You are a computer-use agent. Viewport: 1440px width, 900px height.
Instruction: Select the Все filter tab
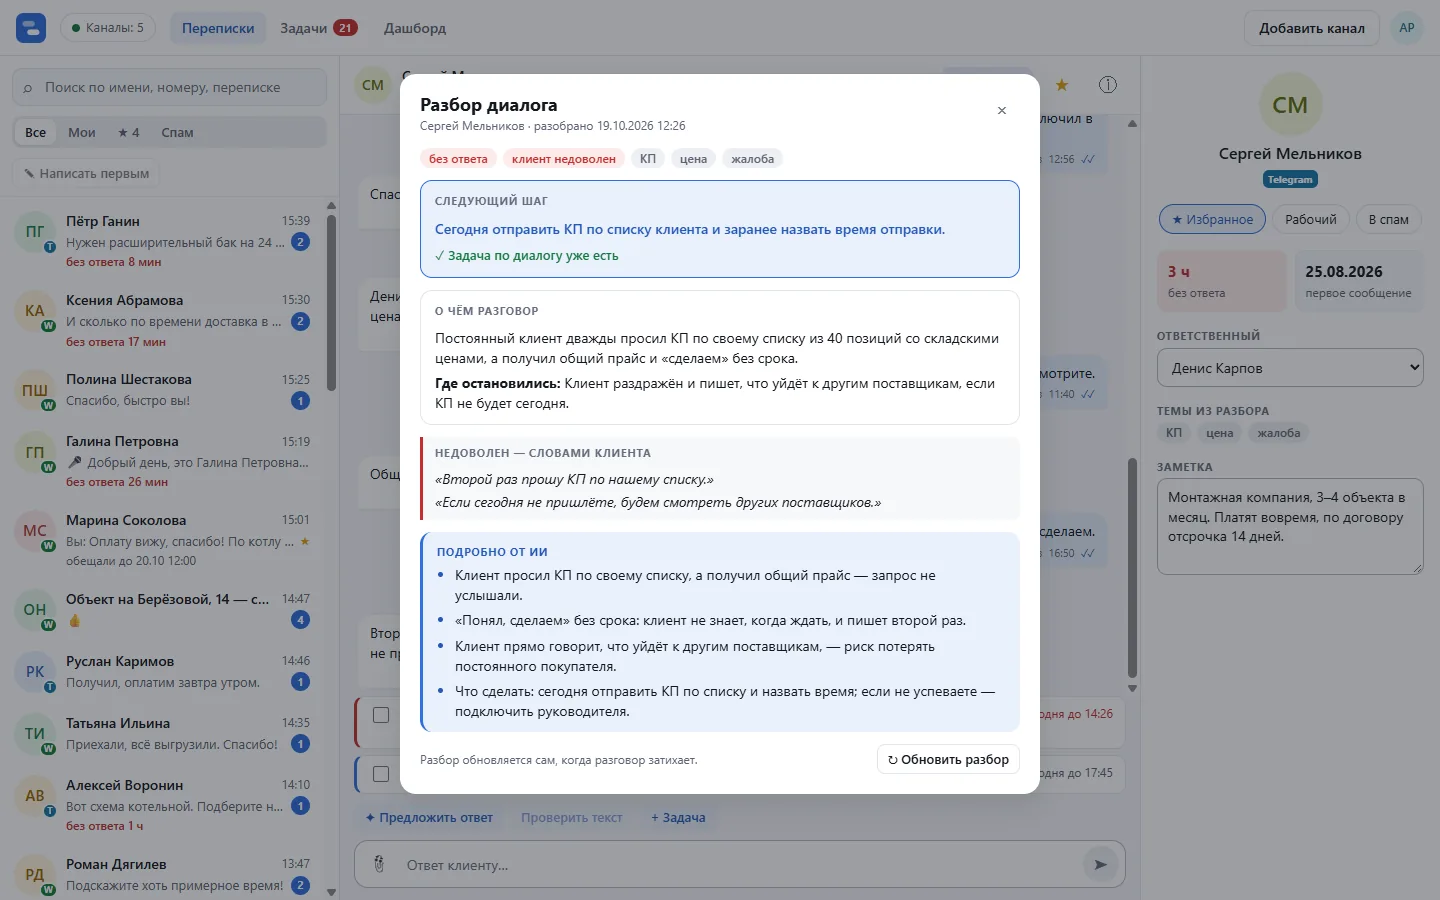36,132
